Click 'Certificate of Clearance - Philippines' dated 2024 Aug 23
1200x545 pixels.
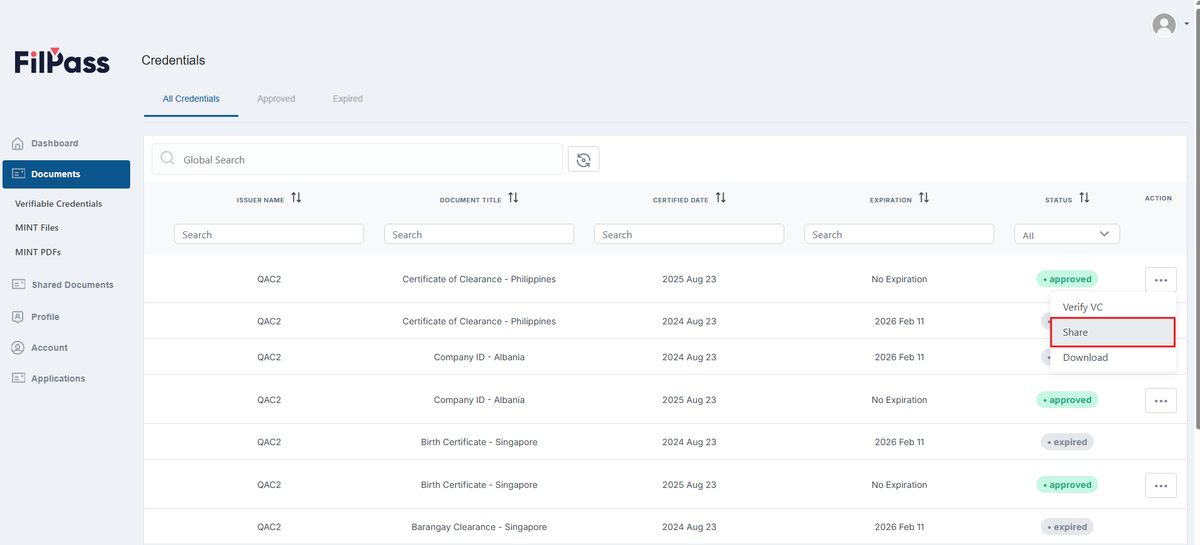point(479,321)
